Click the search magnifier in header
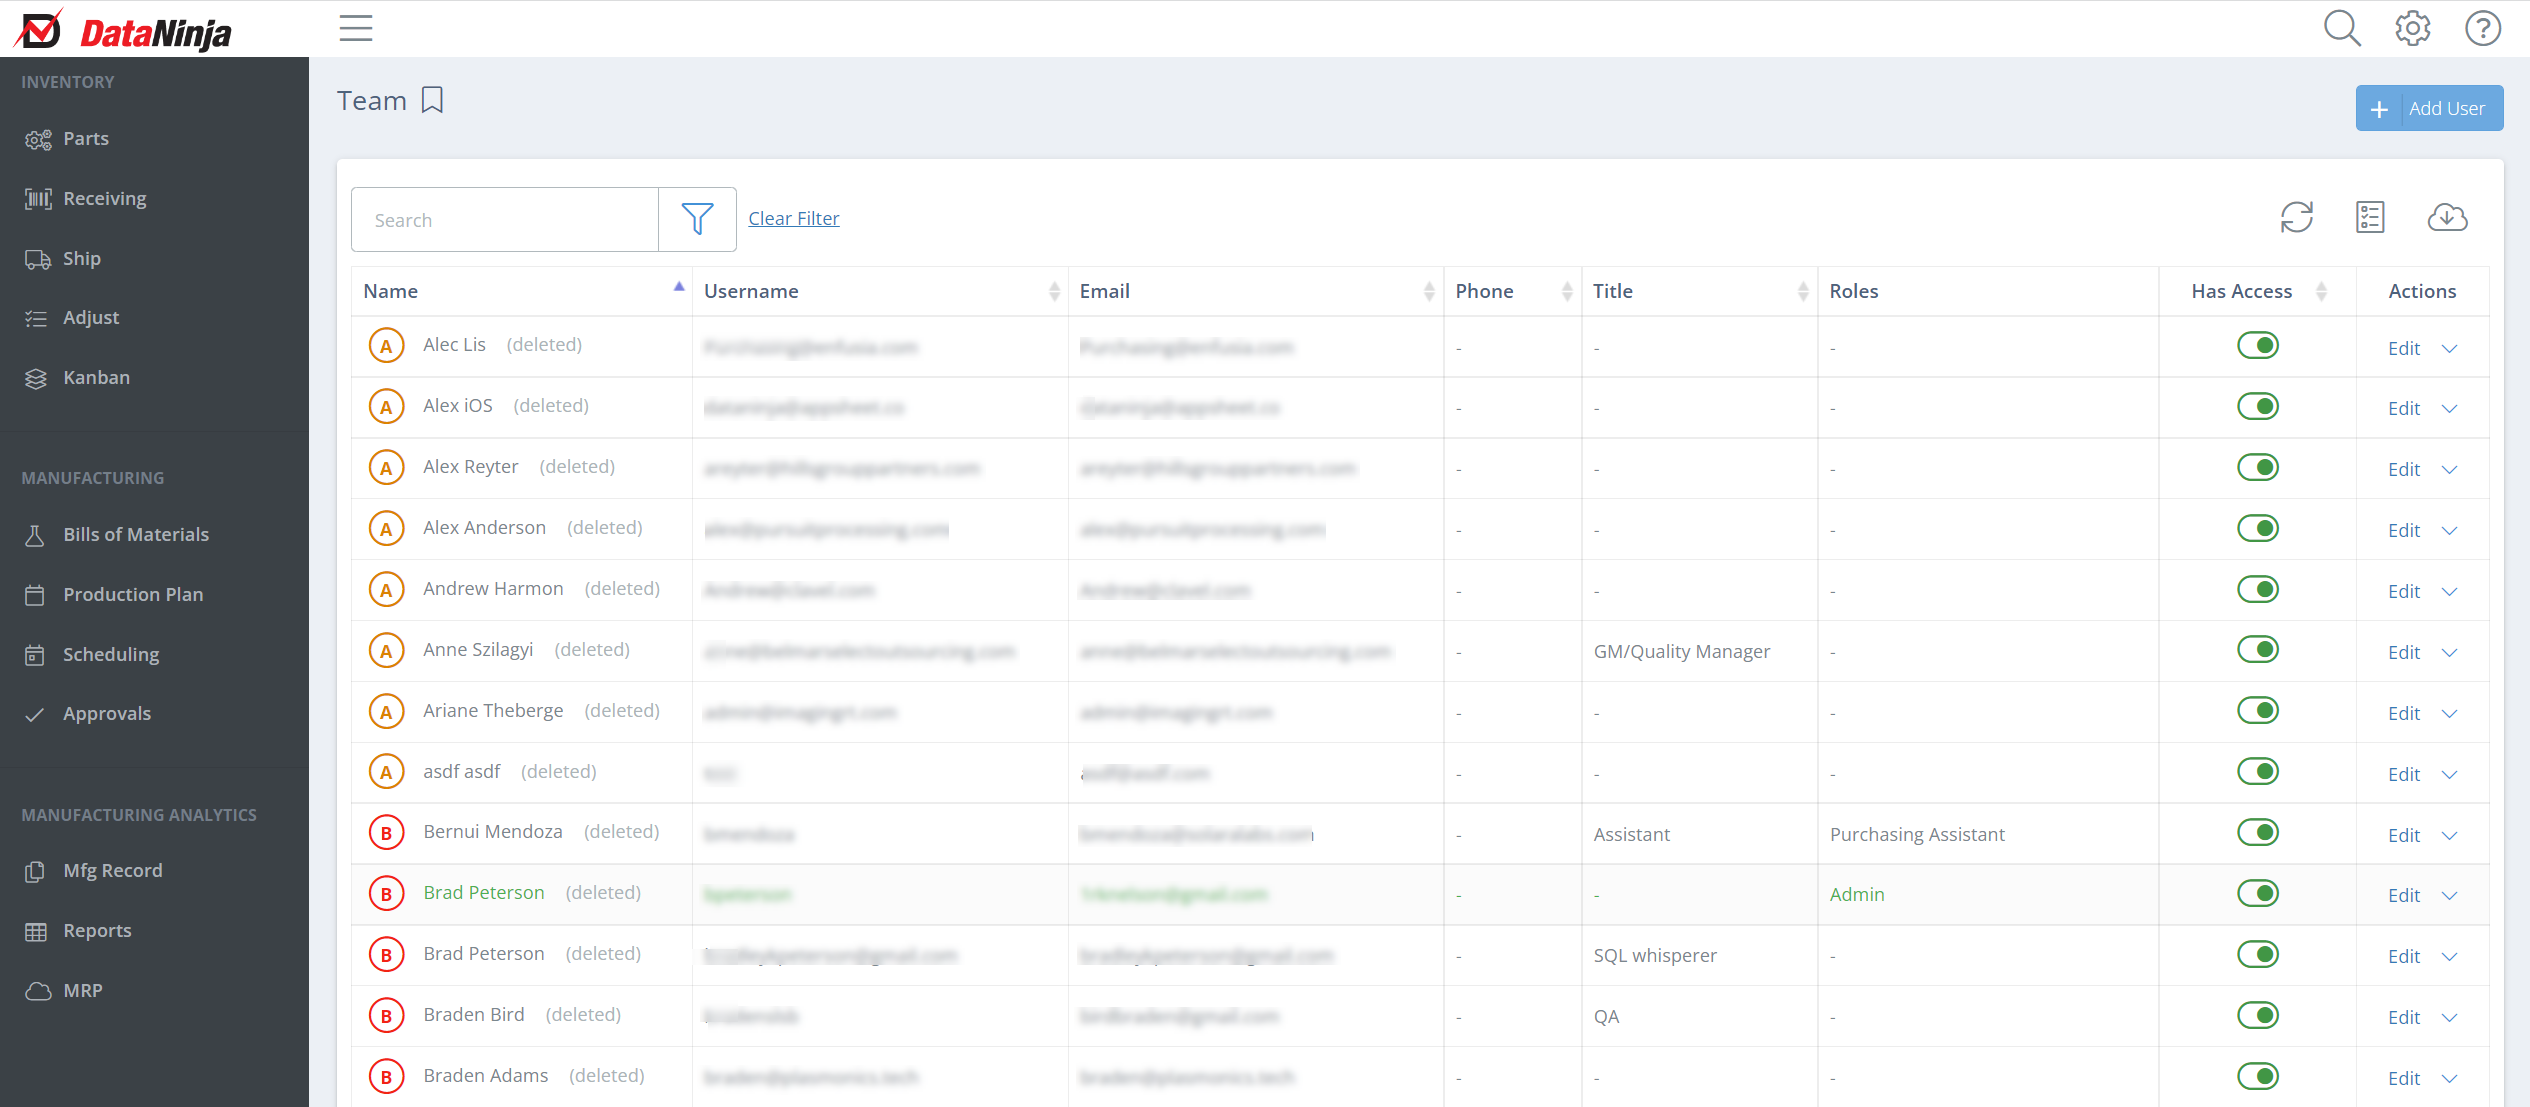Viewport: 2530px width, 1107px height. tap(2341, 28)
